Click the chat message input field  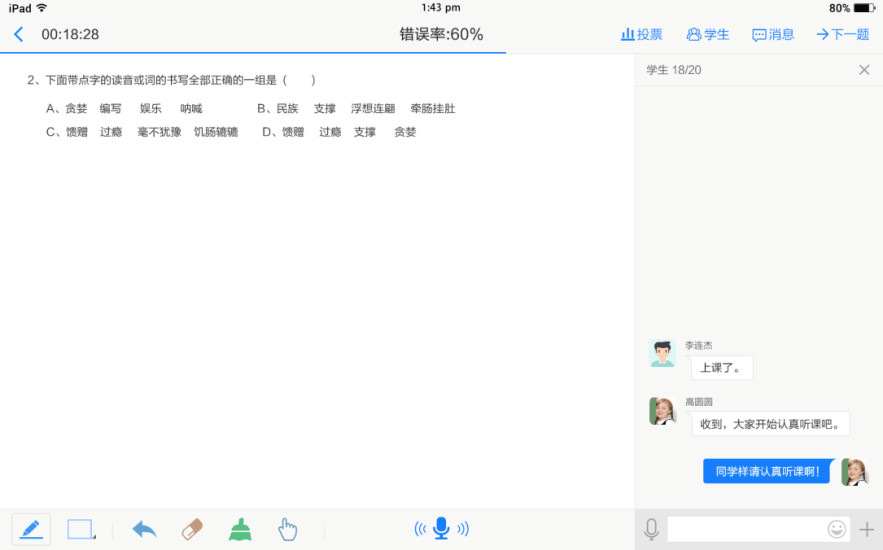746,529
